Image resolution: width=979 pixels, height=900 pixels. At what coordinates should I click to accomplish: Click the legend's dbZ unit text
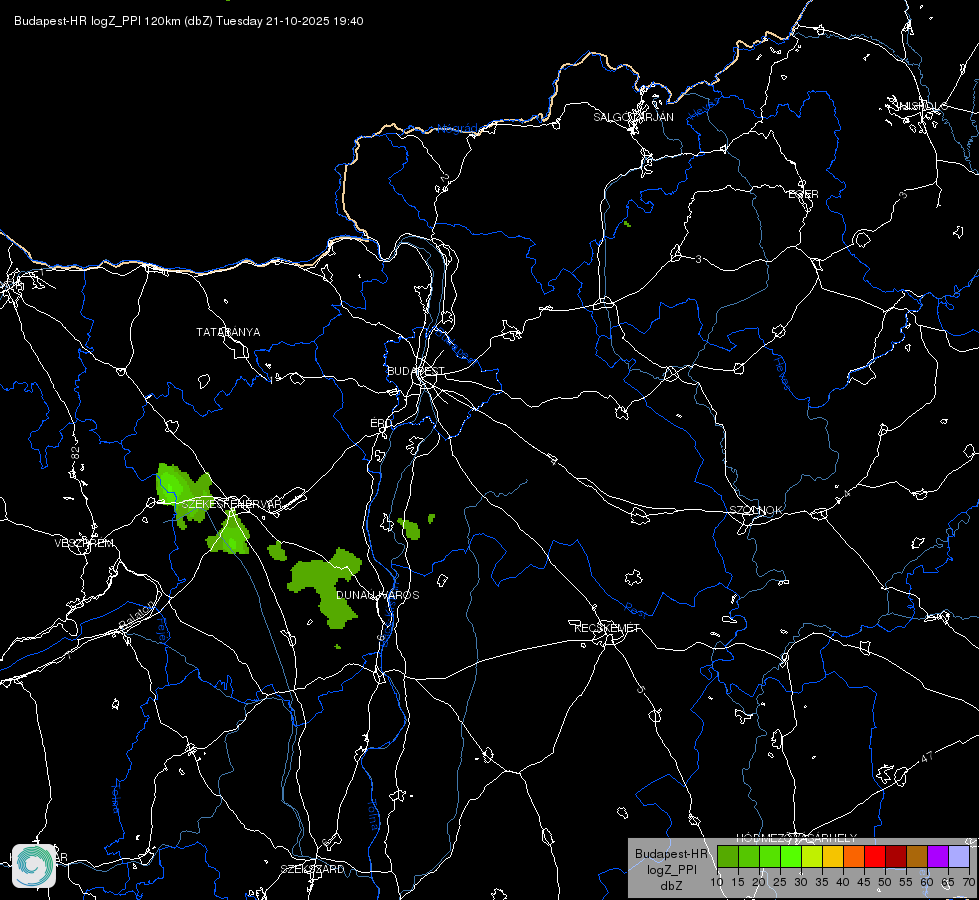pos(671,886)
